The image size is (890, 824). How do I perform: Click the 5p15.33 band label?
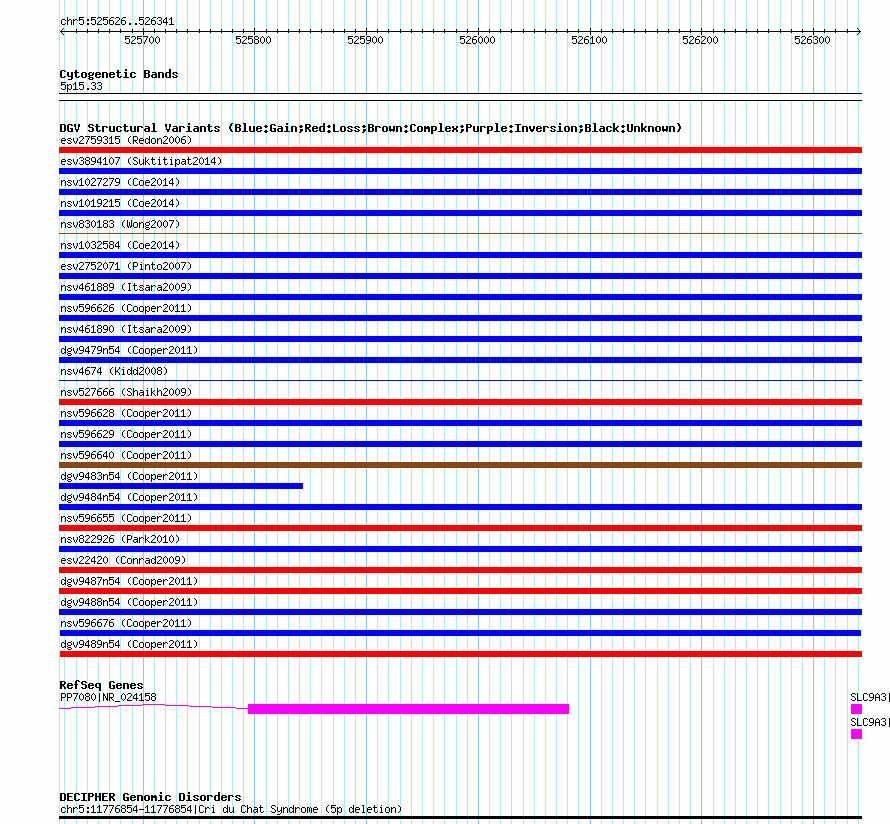tap(81, 86)
